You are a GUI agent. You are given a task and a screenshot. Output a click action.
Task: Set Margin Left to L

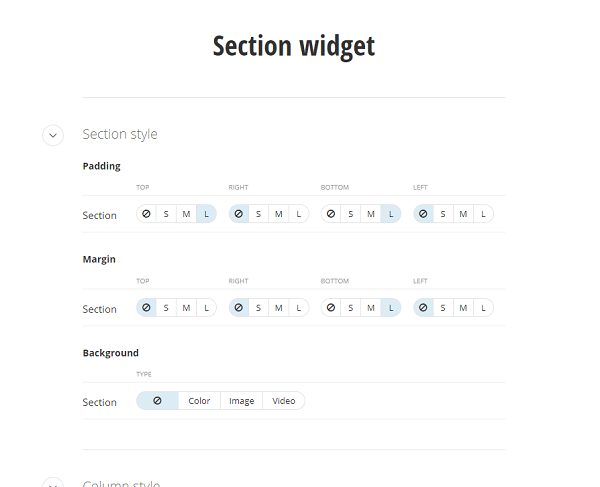coord(483,308)
